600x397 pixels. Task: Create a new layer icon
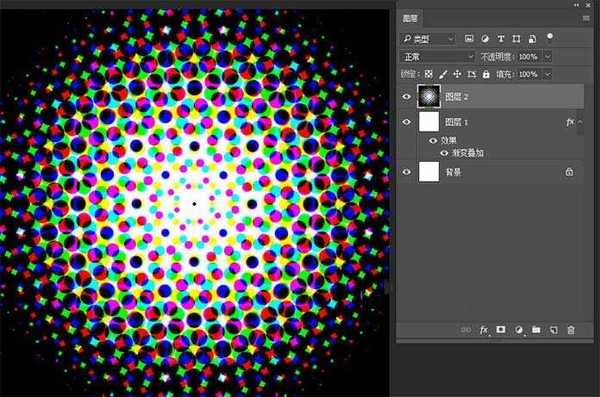(554, 330)
